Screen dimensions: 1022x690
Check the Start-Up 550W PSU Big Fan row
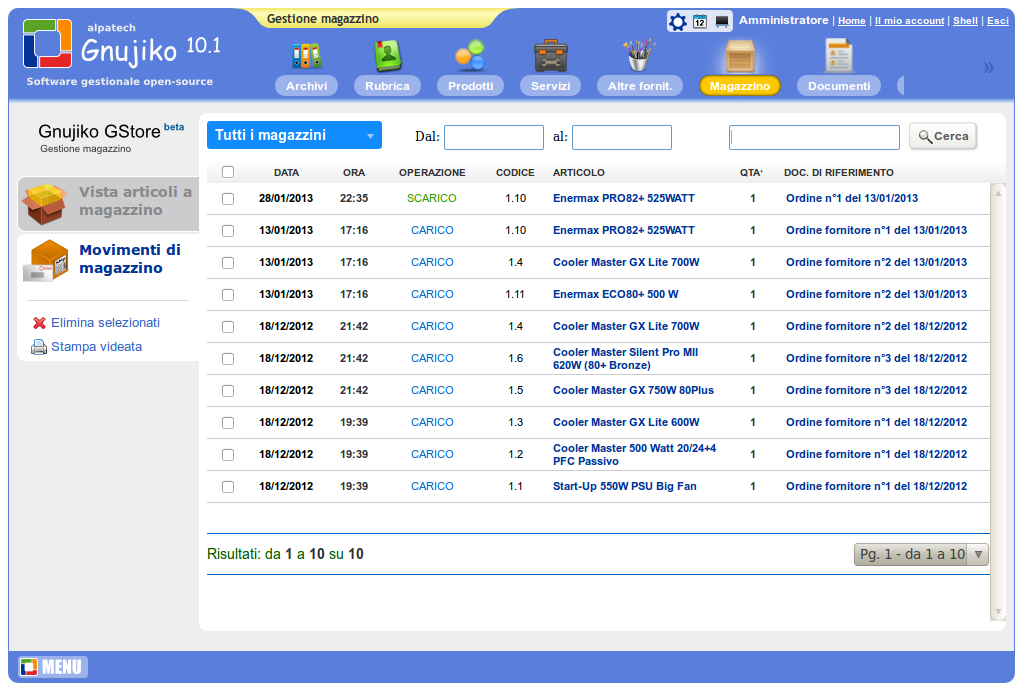[x=228, y=486]
